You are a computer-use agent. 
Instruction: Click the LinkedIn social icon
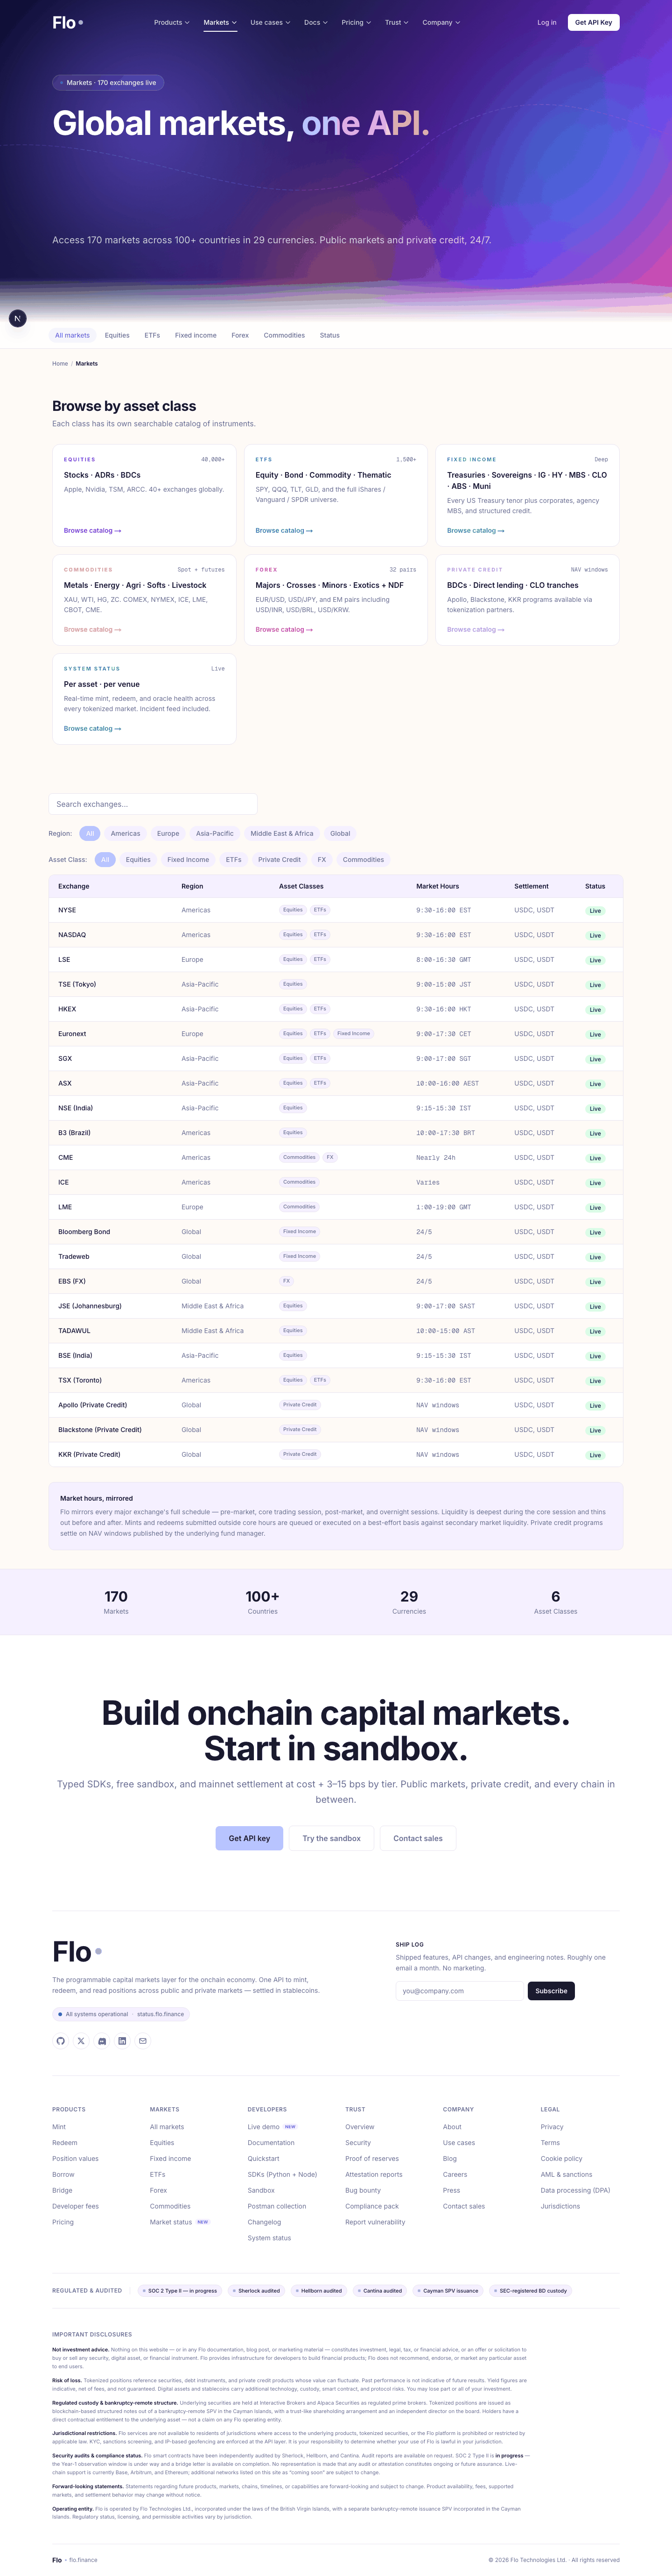pos(122,2041)
